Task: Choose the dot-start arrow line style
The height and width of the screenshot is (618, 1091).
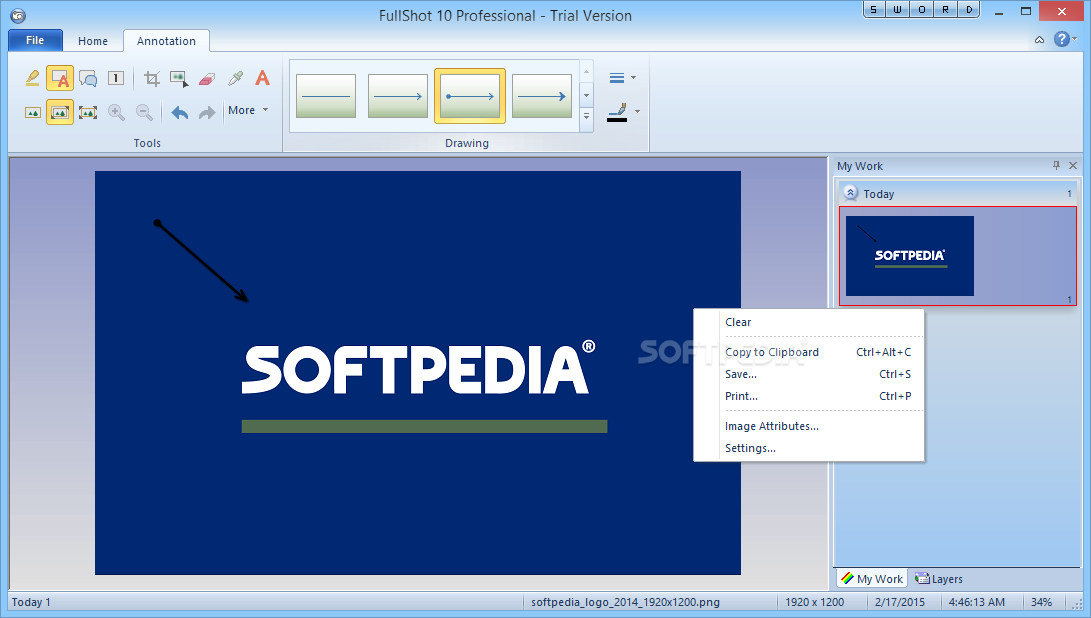Action: 470,96
